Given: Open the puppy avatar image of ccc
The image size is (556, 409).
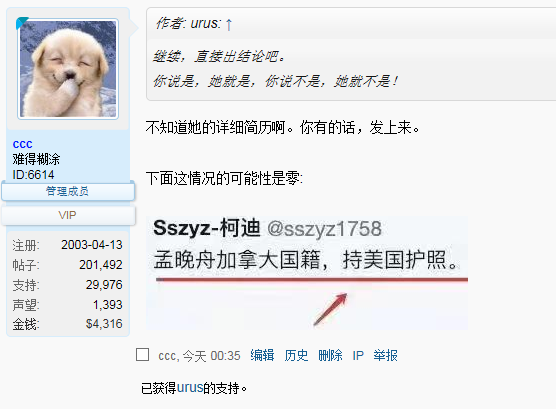Looking at the screenshot, I should point(68,69).
